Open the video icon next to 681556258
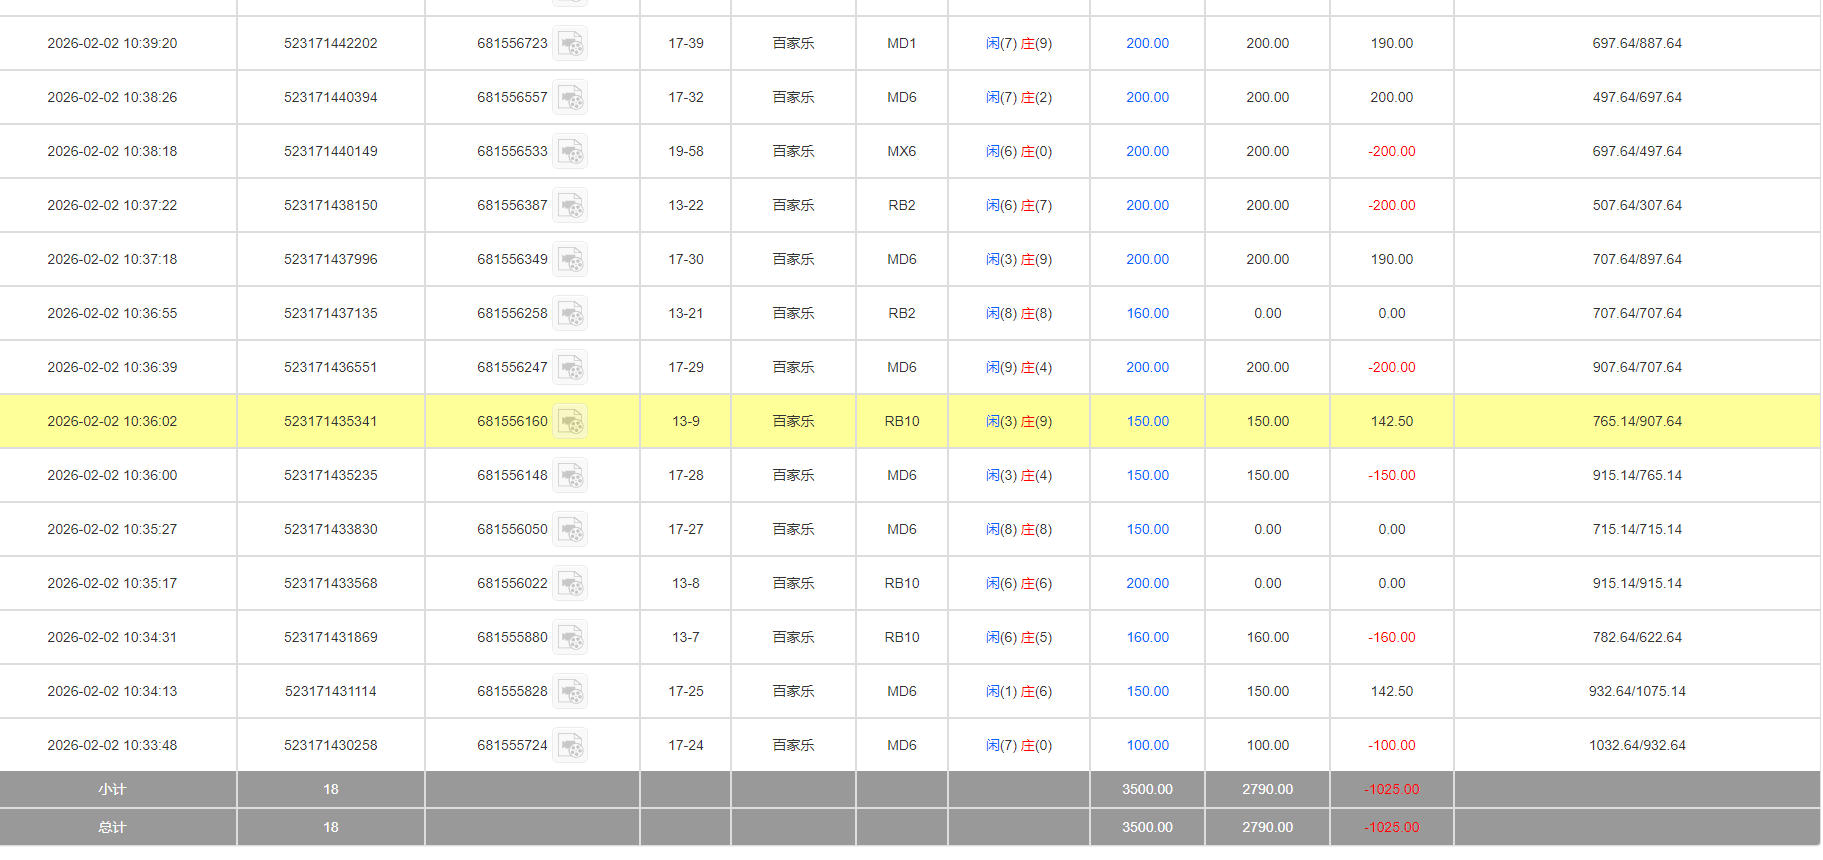 (x=570, y=314)
